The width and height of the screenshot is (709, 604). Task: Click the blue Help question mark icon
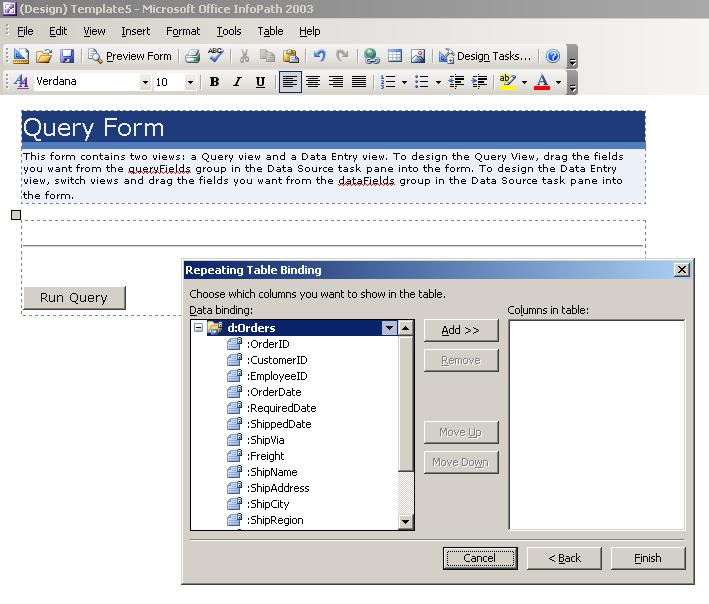coord(553,56)
